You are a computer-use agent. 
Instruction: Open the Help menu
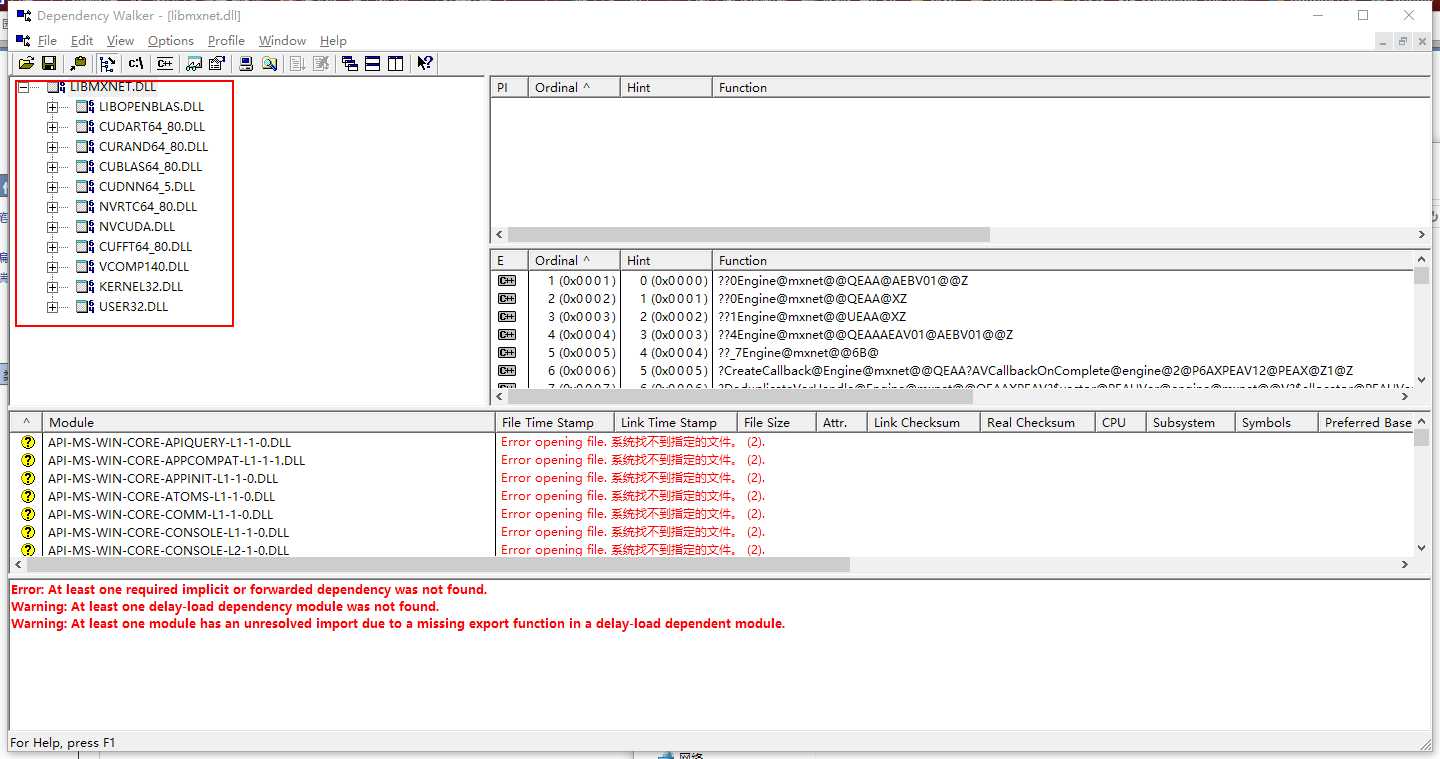[333, 41]
